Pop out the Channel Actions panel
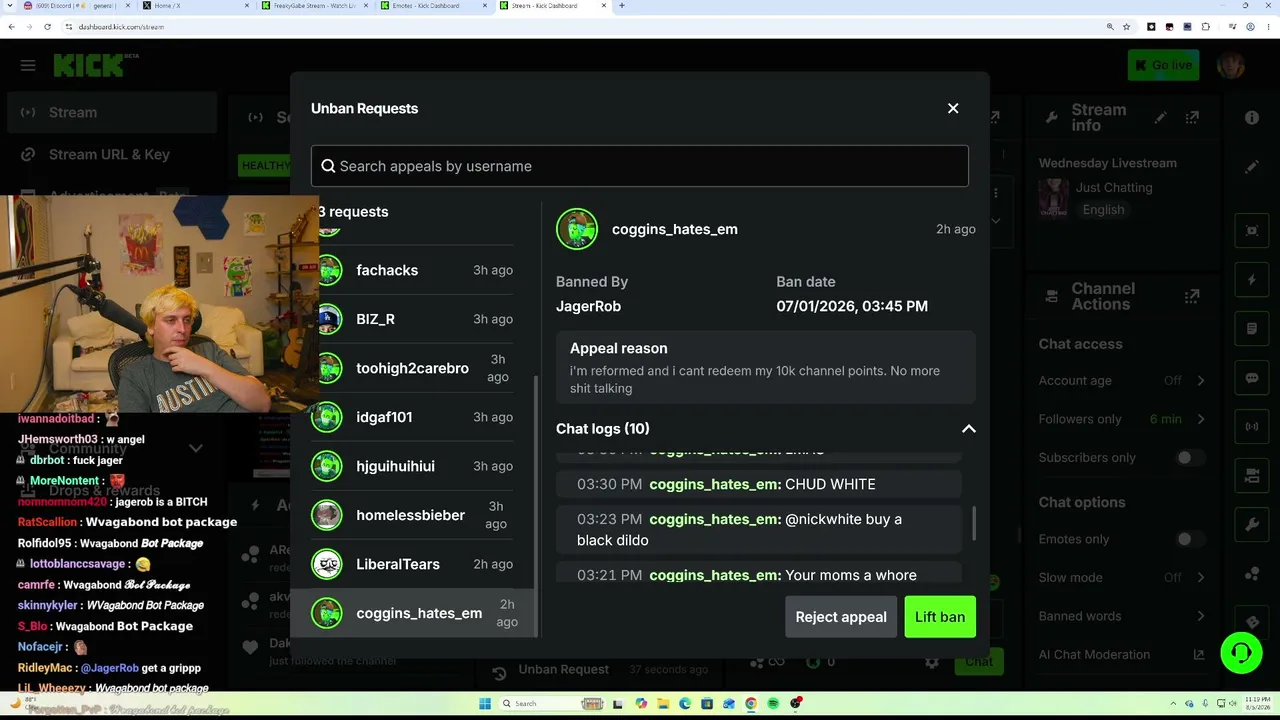The width and height of the screenshot is (1280, 720). pos(1192,297)
